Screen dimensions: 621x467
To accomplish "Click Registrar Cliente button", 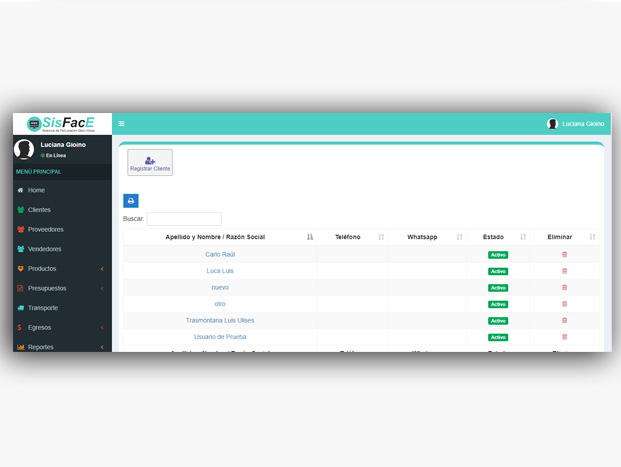I will [x=150, y=162].
